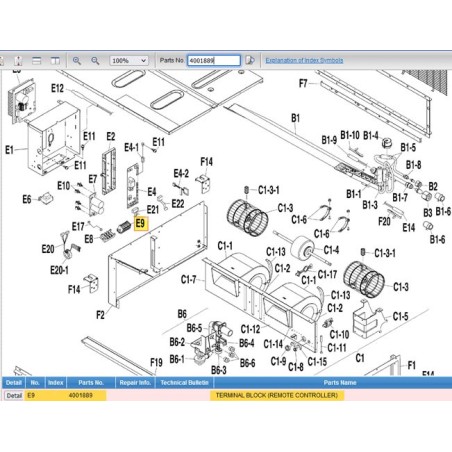Select the C1-15 label in diagram

[x=317, y=362]
